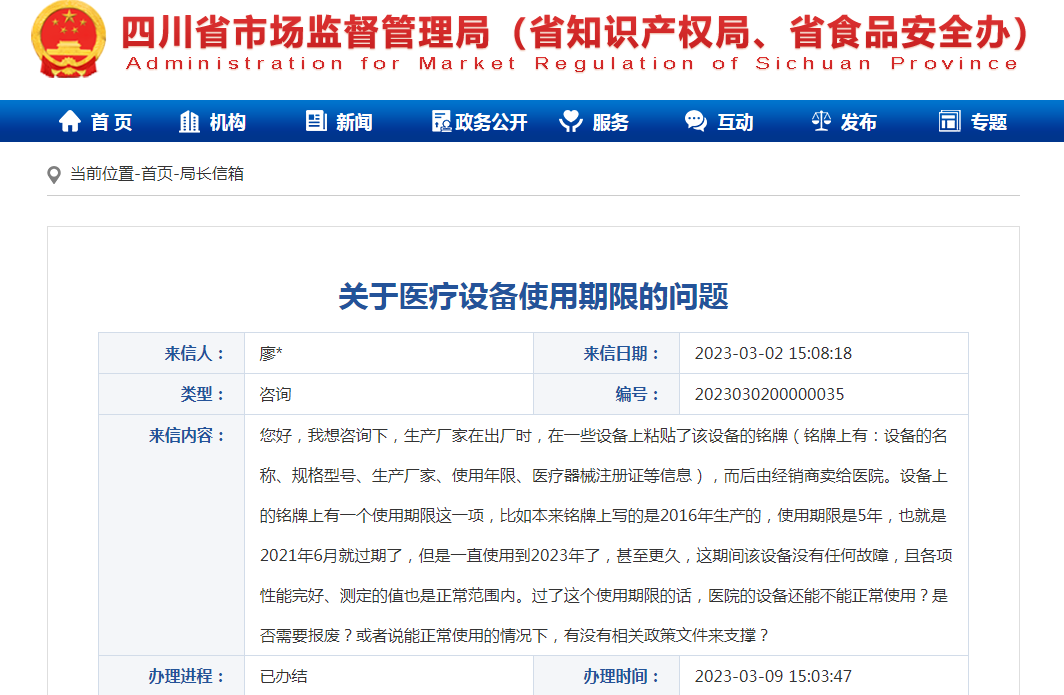1064x695 pixels.
Task: Click the speech bubble icon next to 互动
Action: [x=694, y=120]
